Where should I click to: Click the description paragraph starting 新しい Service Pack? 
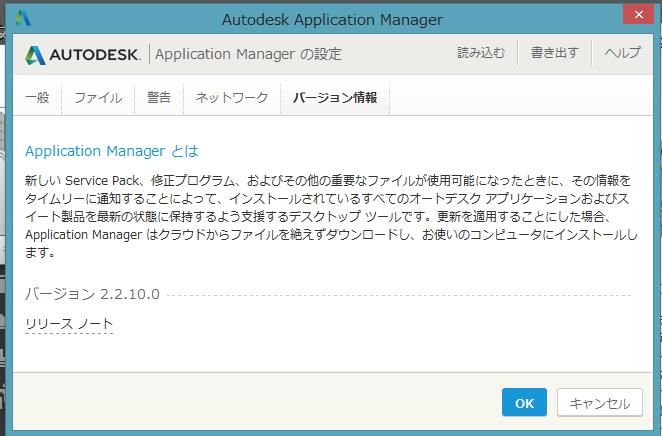(x=331, y=217)
